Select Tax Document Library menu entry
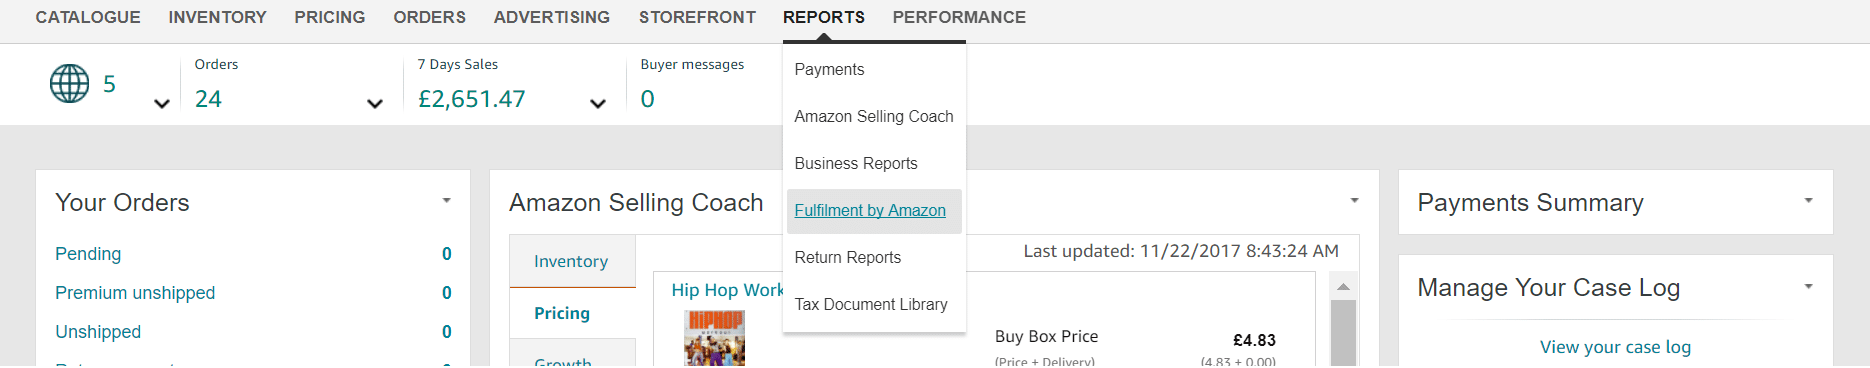This screenshot has height=368, width=1870. click(x=871, y=305)
